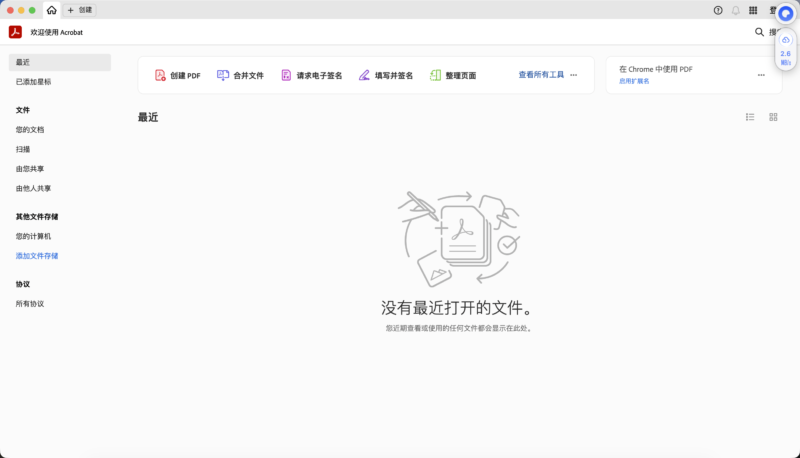Click the Home icon tab
This screenshot has height=458, width=800.
[x=52, y=10]
